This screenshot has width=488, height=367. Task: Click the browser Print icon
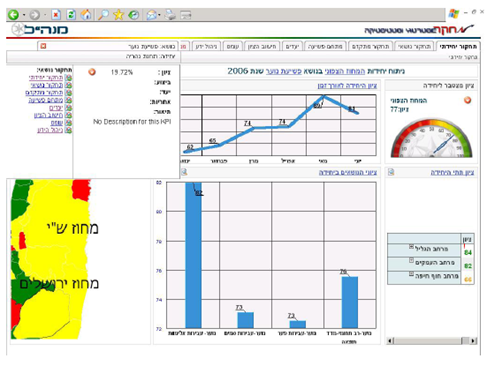(170, 15)
